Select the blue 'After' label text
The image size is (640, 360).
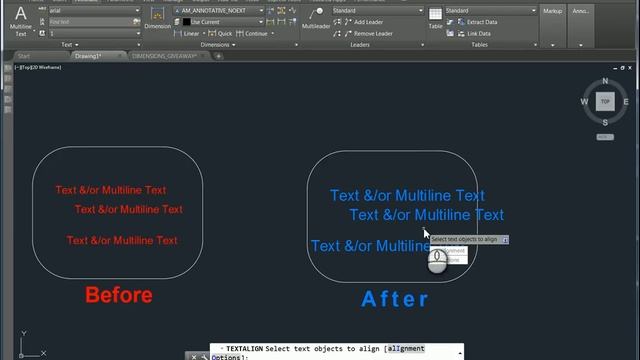(395, 299)
